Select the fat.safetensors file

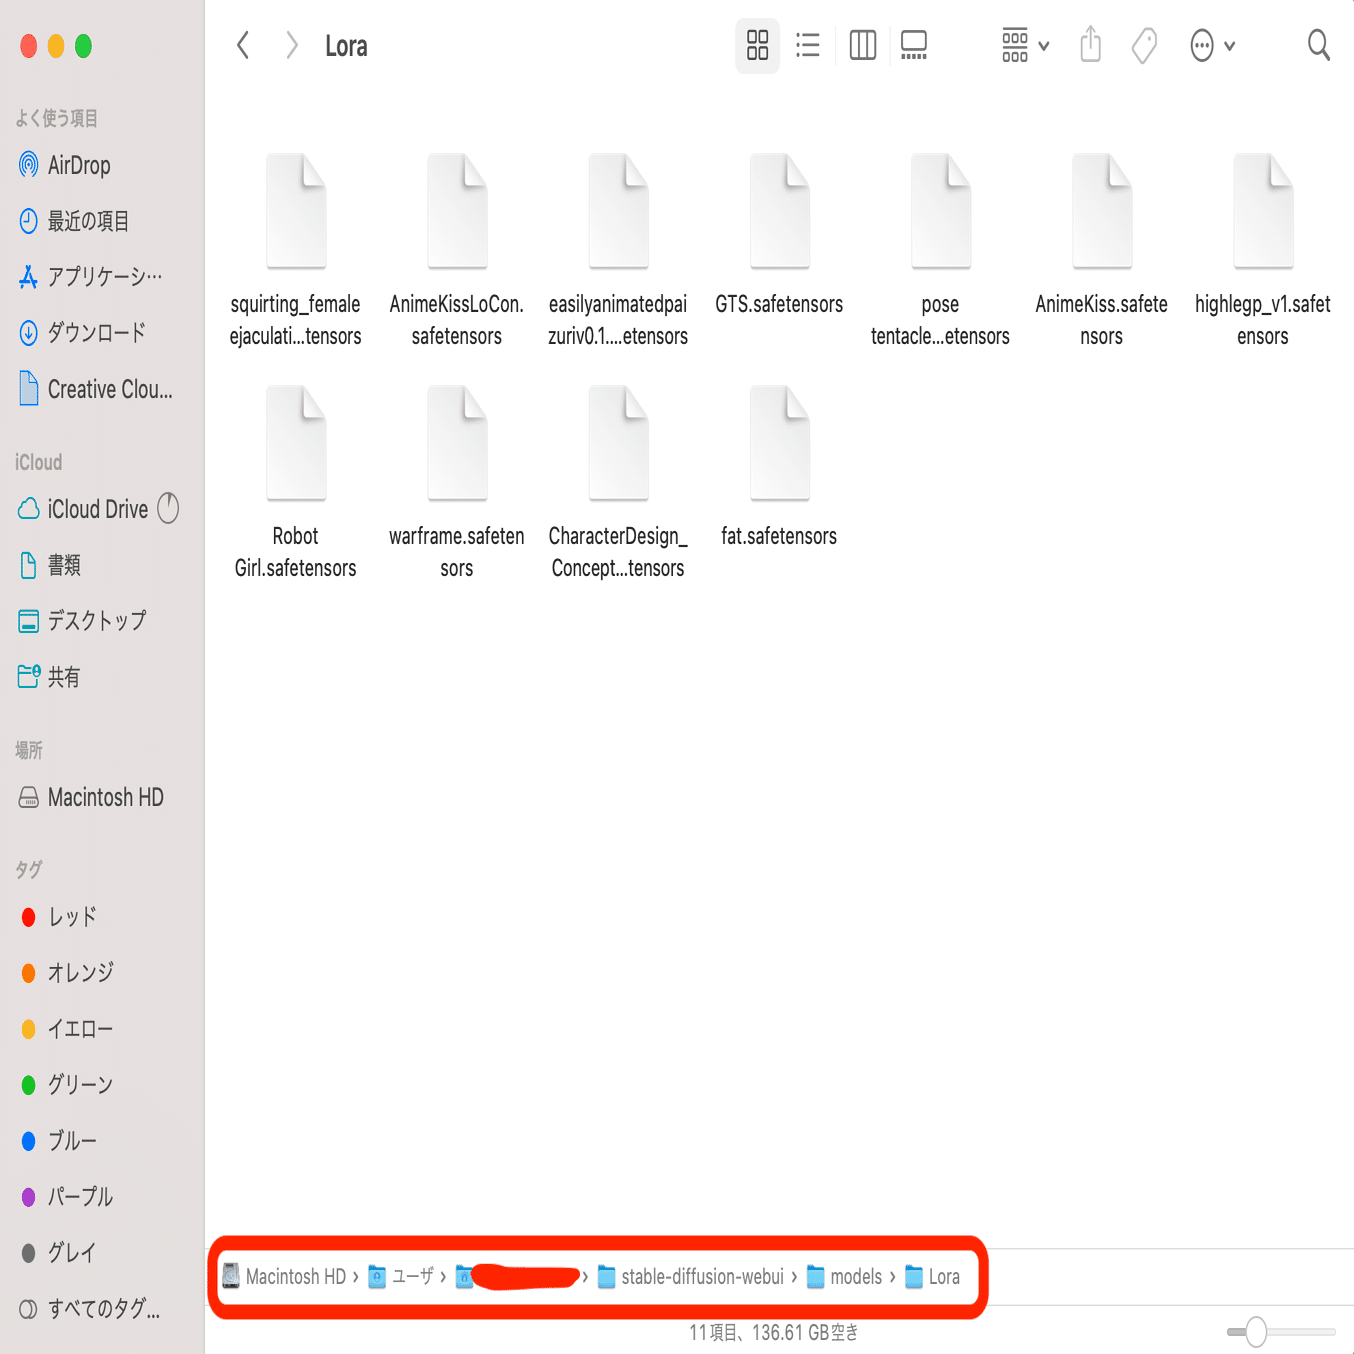point(780,468)
